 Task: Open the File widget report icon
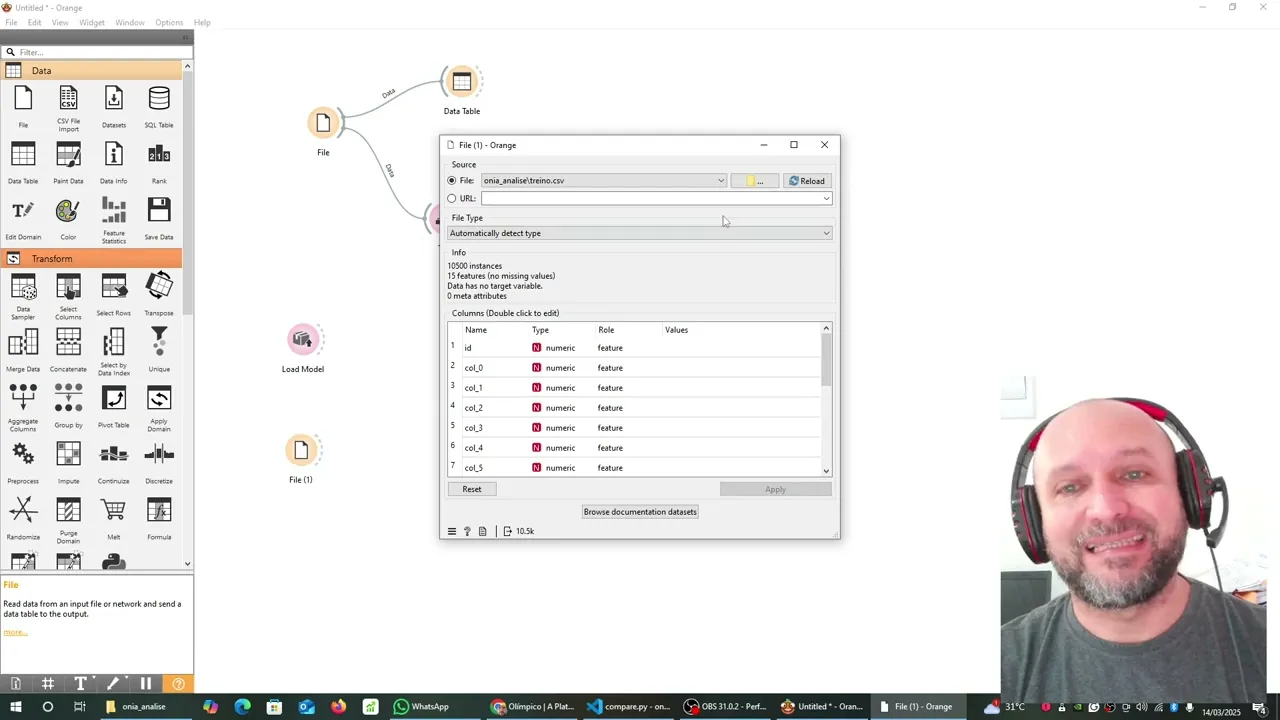coord(482,531)
